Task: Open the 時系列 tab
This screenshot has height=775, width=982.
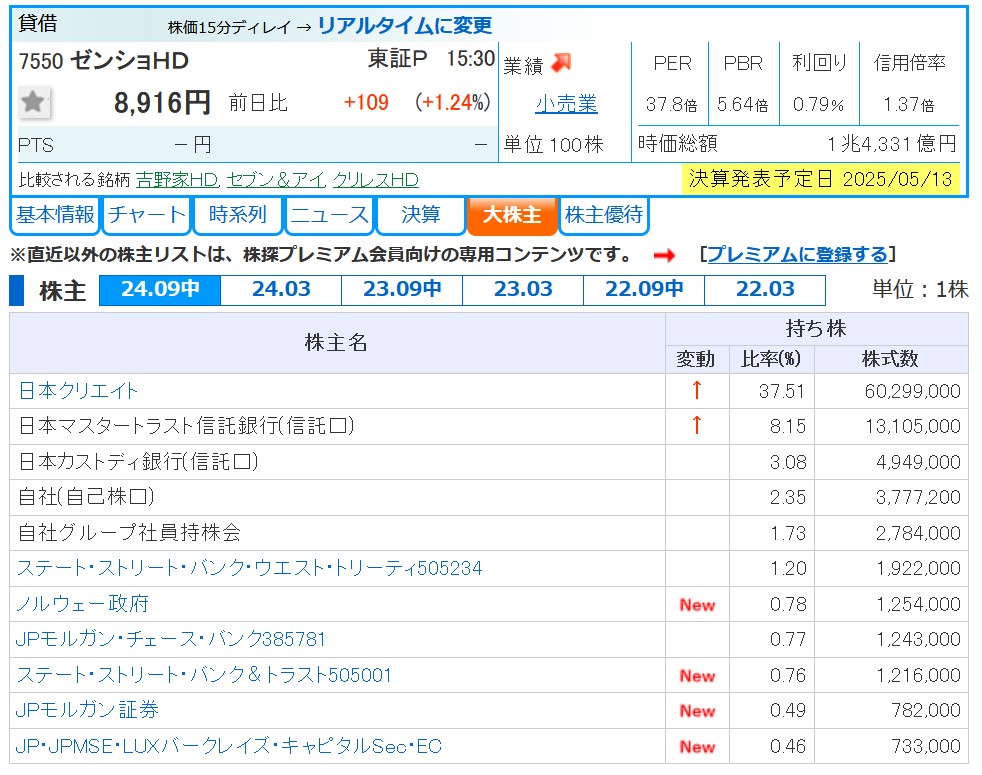Action: click(x=238, y=215)
